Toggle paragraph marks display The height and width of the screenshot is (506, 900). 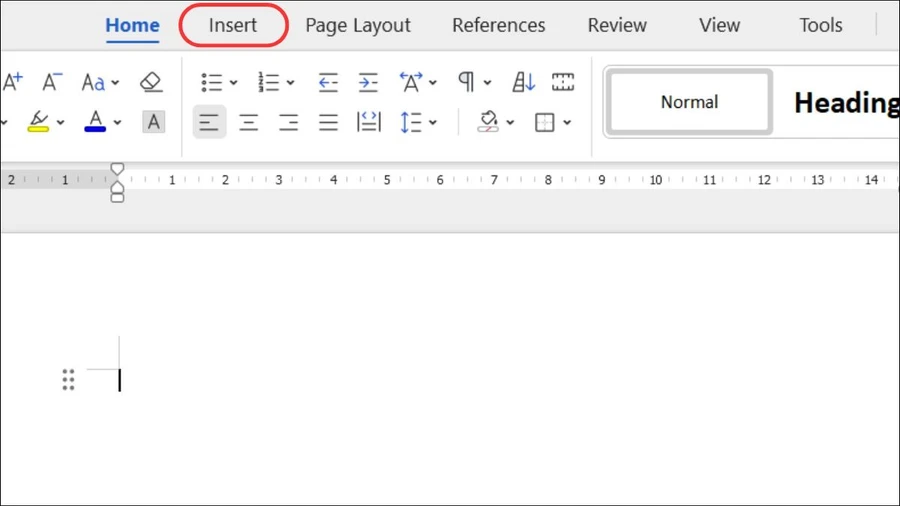(466, 82)
